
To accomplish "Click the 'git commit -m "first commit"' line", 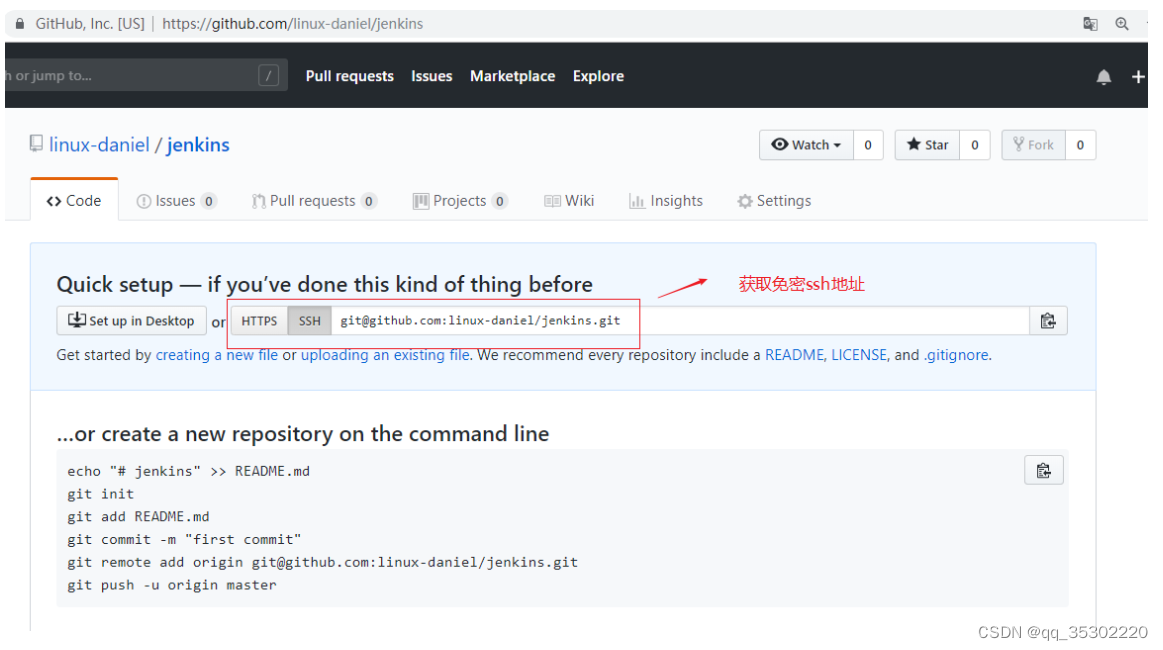I will click(185, 539).
